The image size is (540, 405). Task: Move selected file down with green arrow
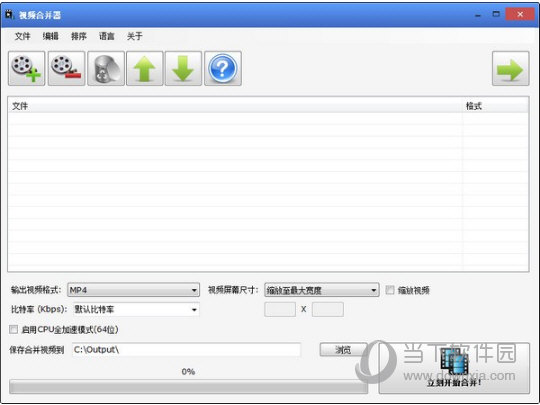(183, 69)
